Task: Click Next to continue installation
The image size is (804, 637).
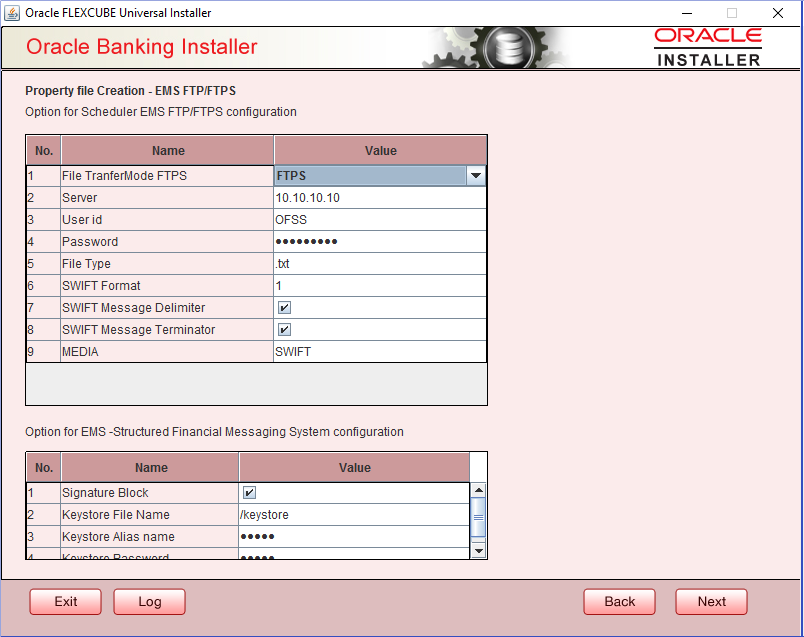Action: click(712, 602)
